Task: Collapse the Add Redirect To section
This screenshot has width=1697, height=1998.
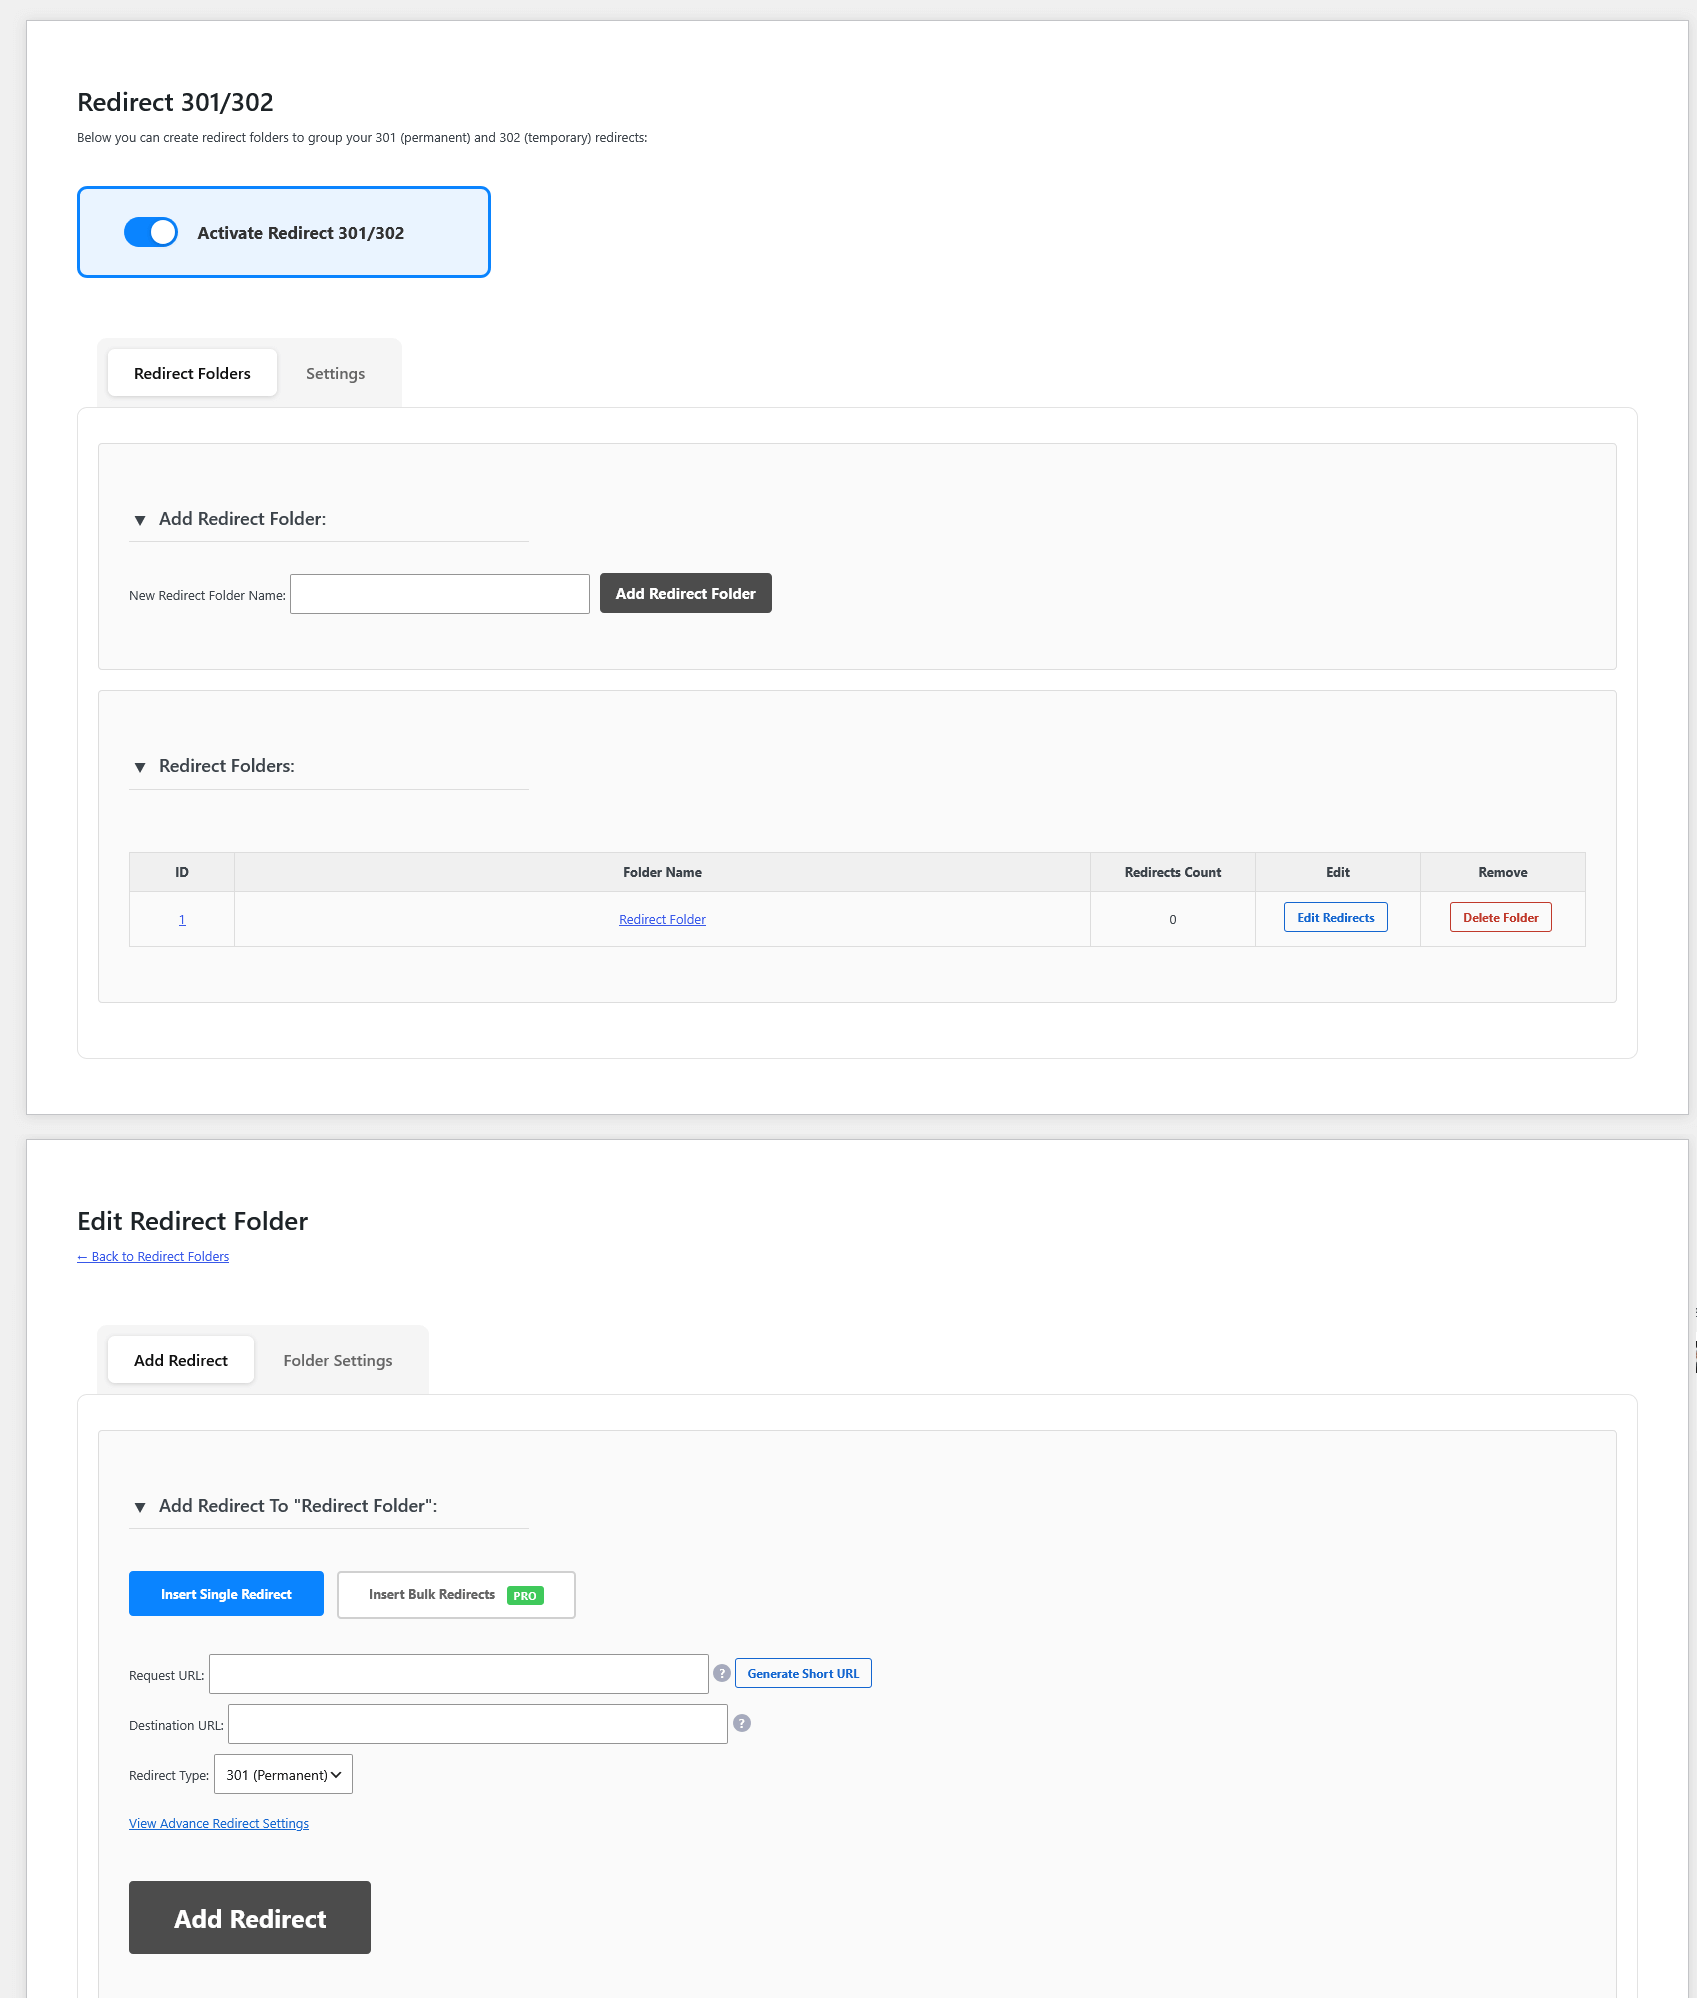Action: tap(140, 1507)
